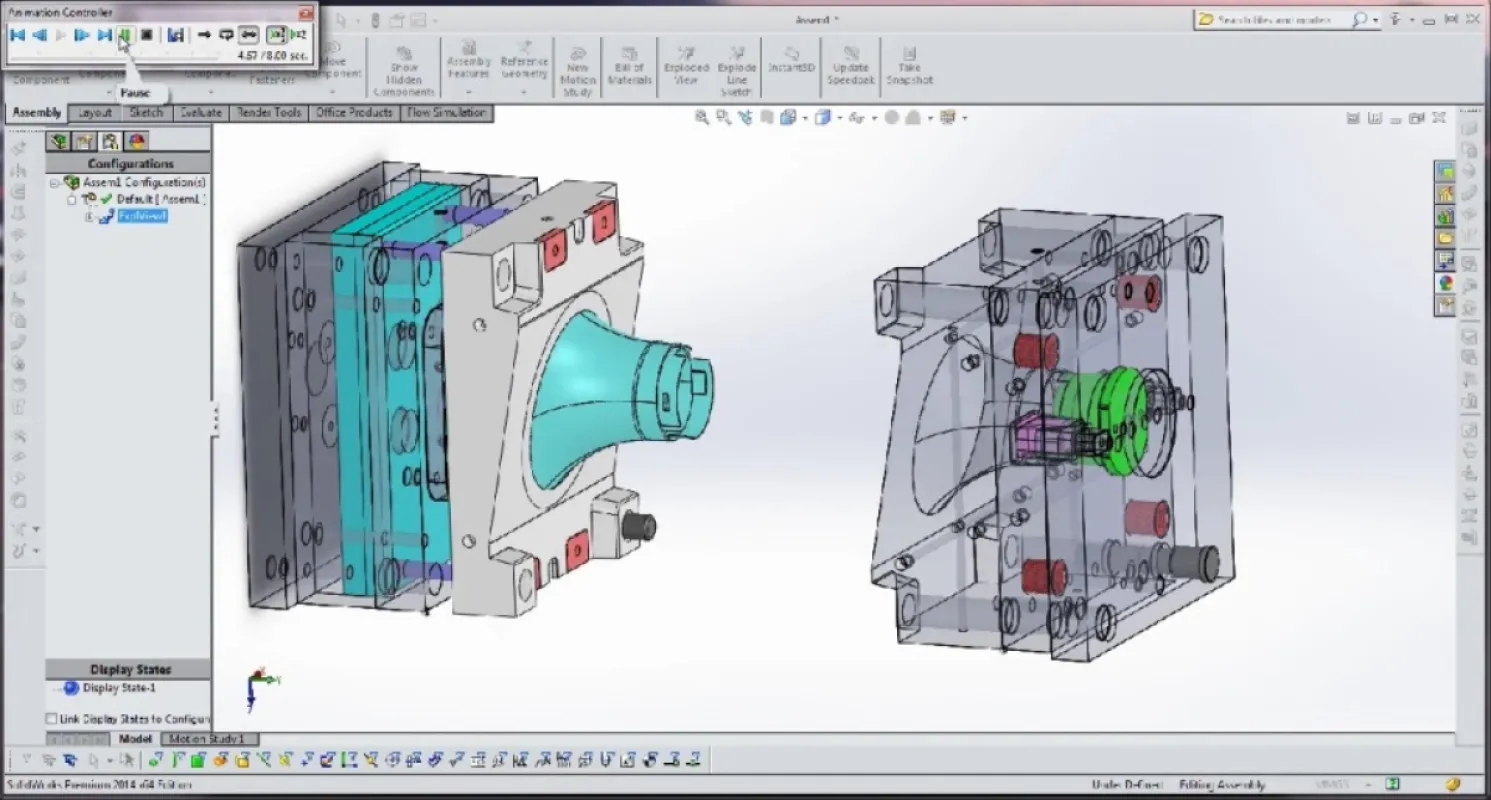Pause the animation in Animation Controller
This screenshot has height=800, width=1491.
[124, 35]
